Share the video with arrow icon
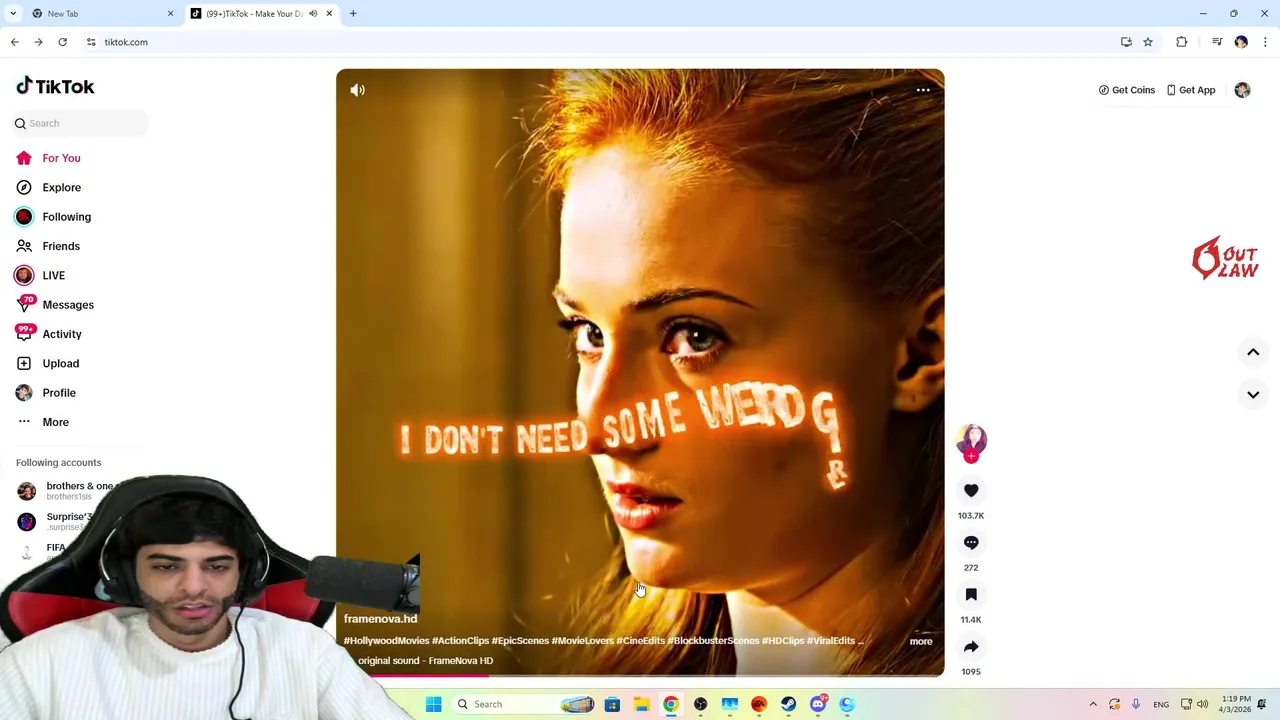 click(x=971, y=646)
